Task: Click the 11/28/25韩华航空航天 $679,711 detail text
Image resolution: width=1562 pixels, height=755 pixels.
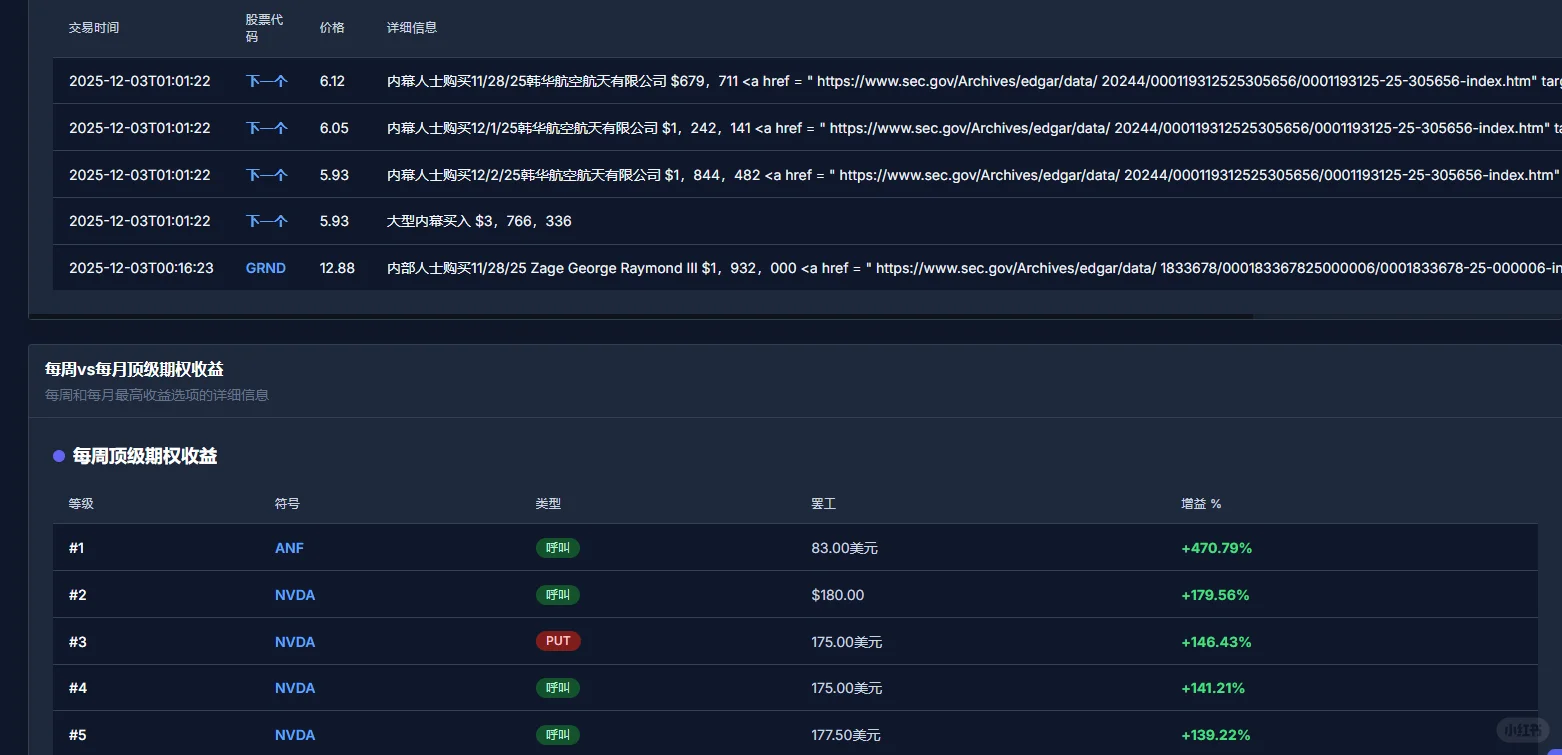Action: (974, 81)
